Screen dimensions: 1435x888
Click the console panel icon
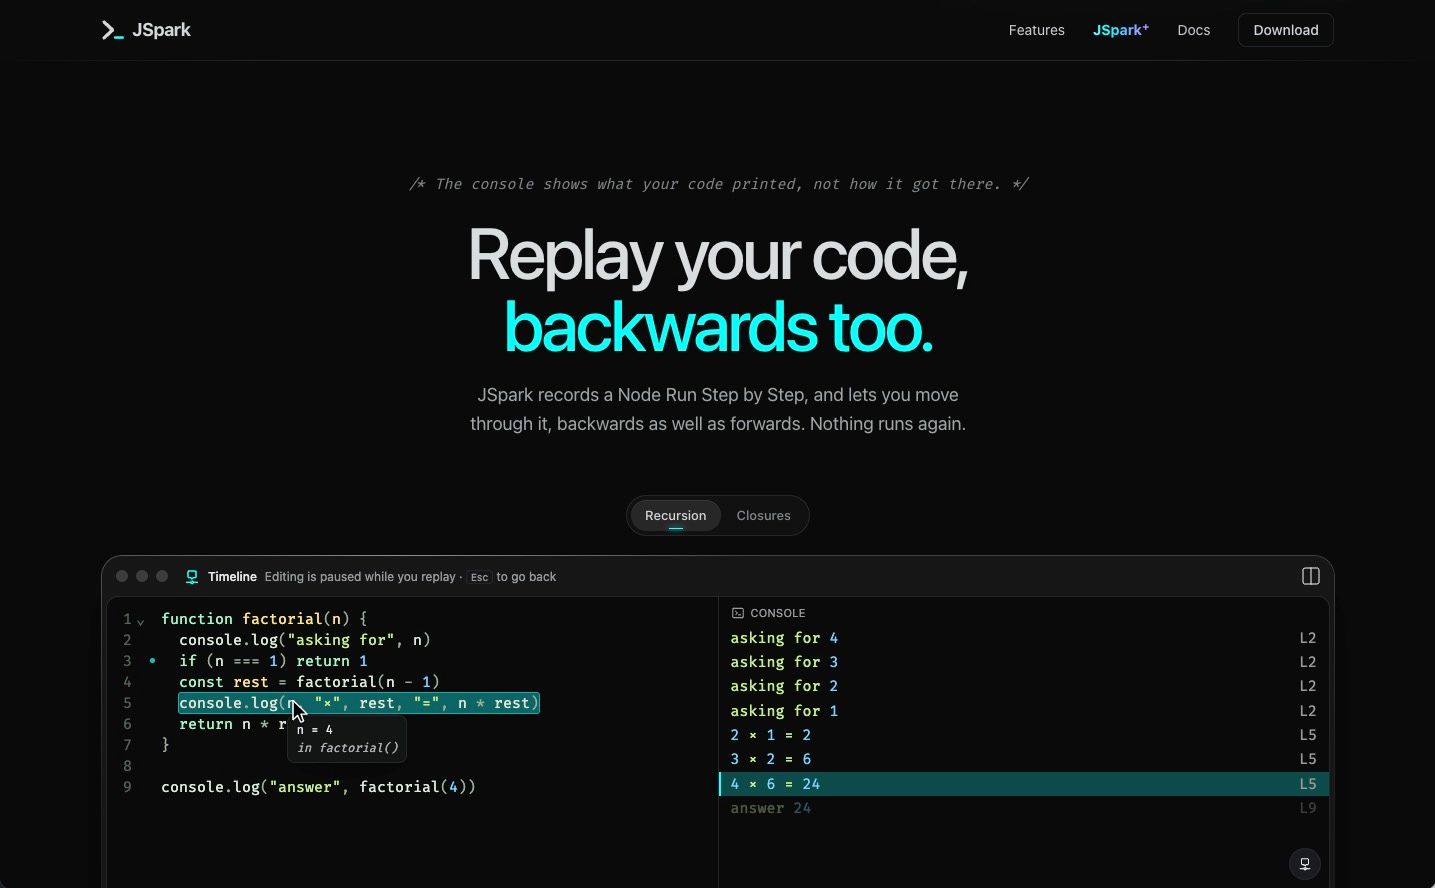[x=737, y=613]
